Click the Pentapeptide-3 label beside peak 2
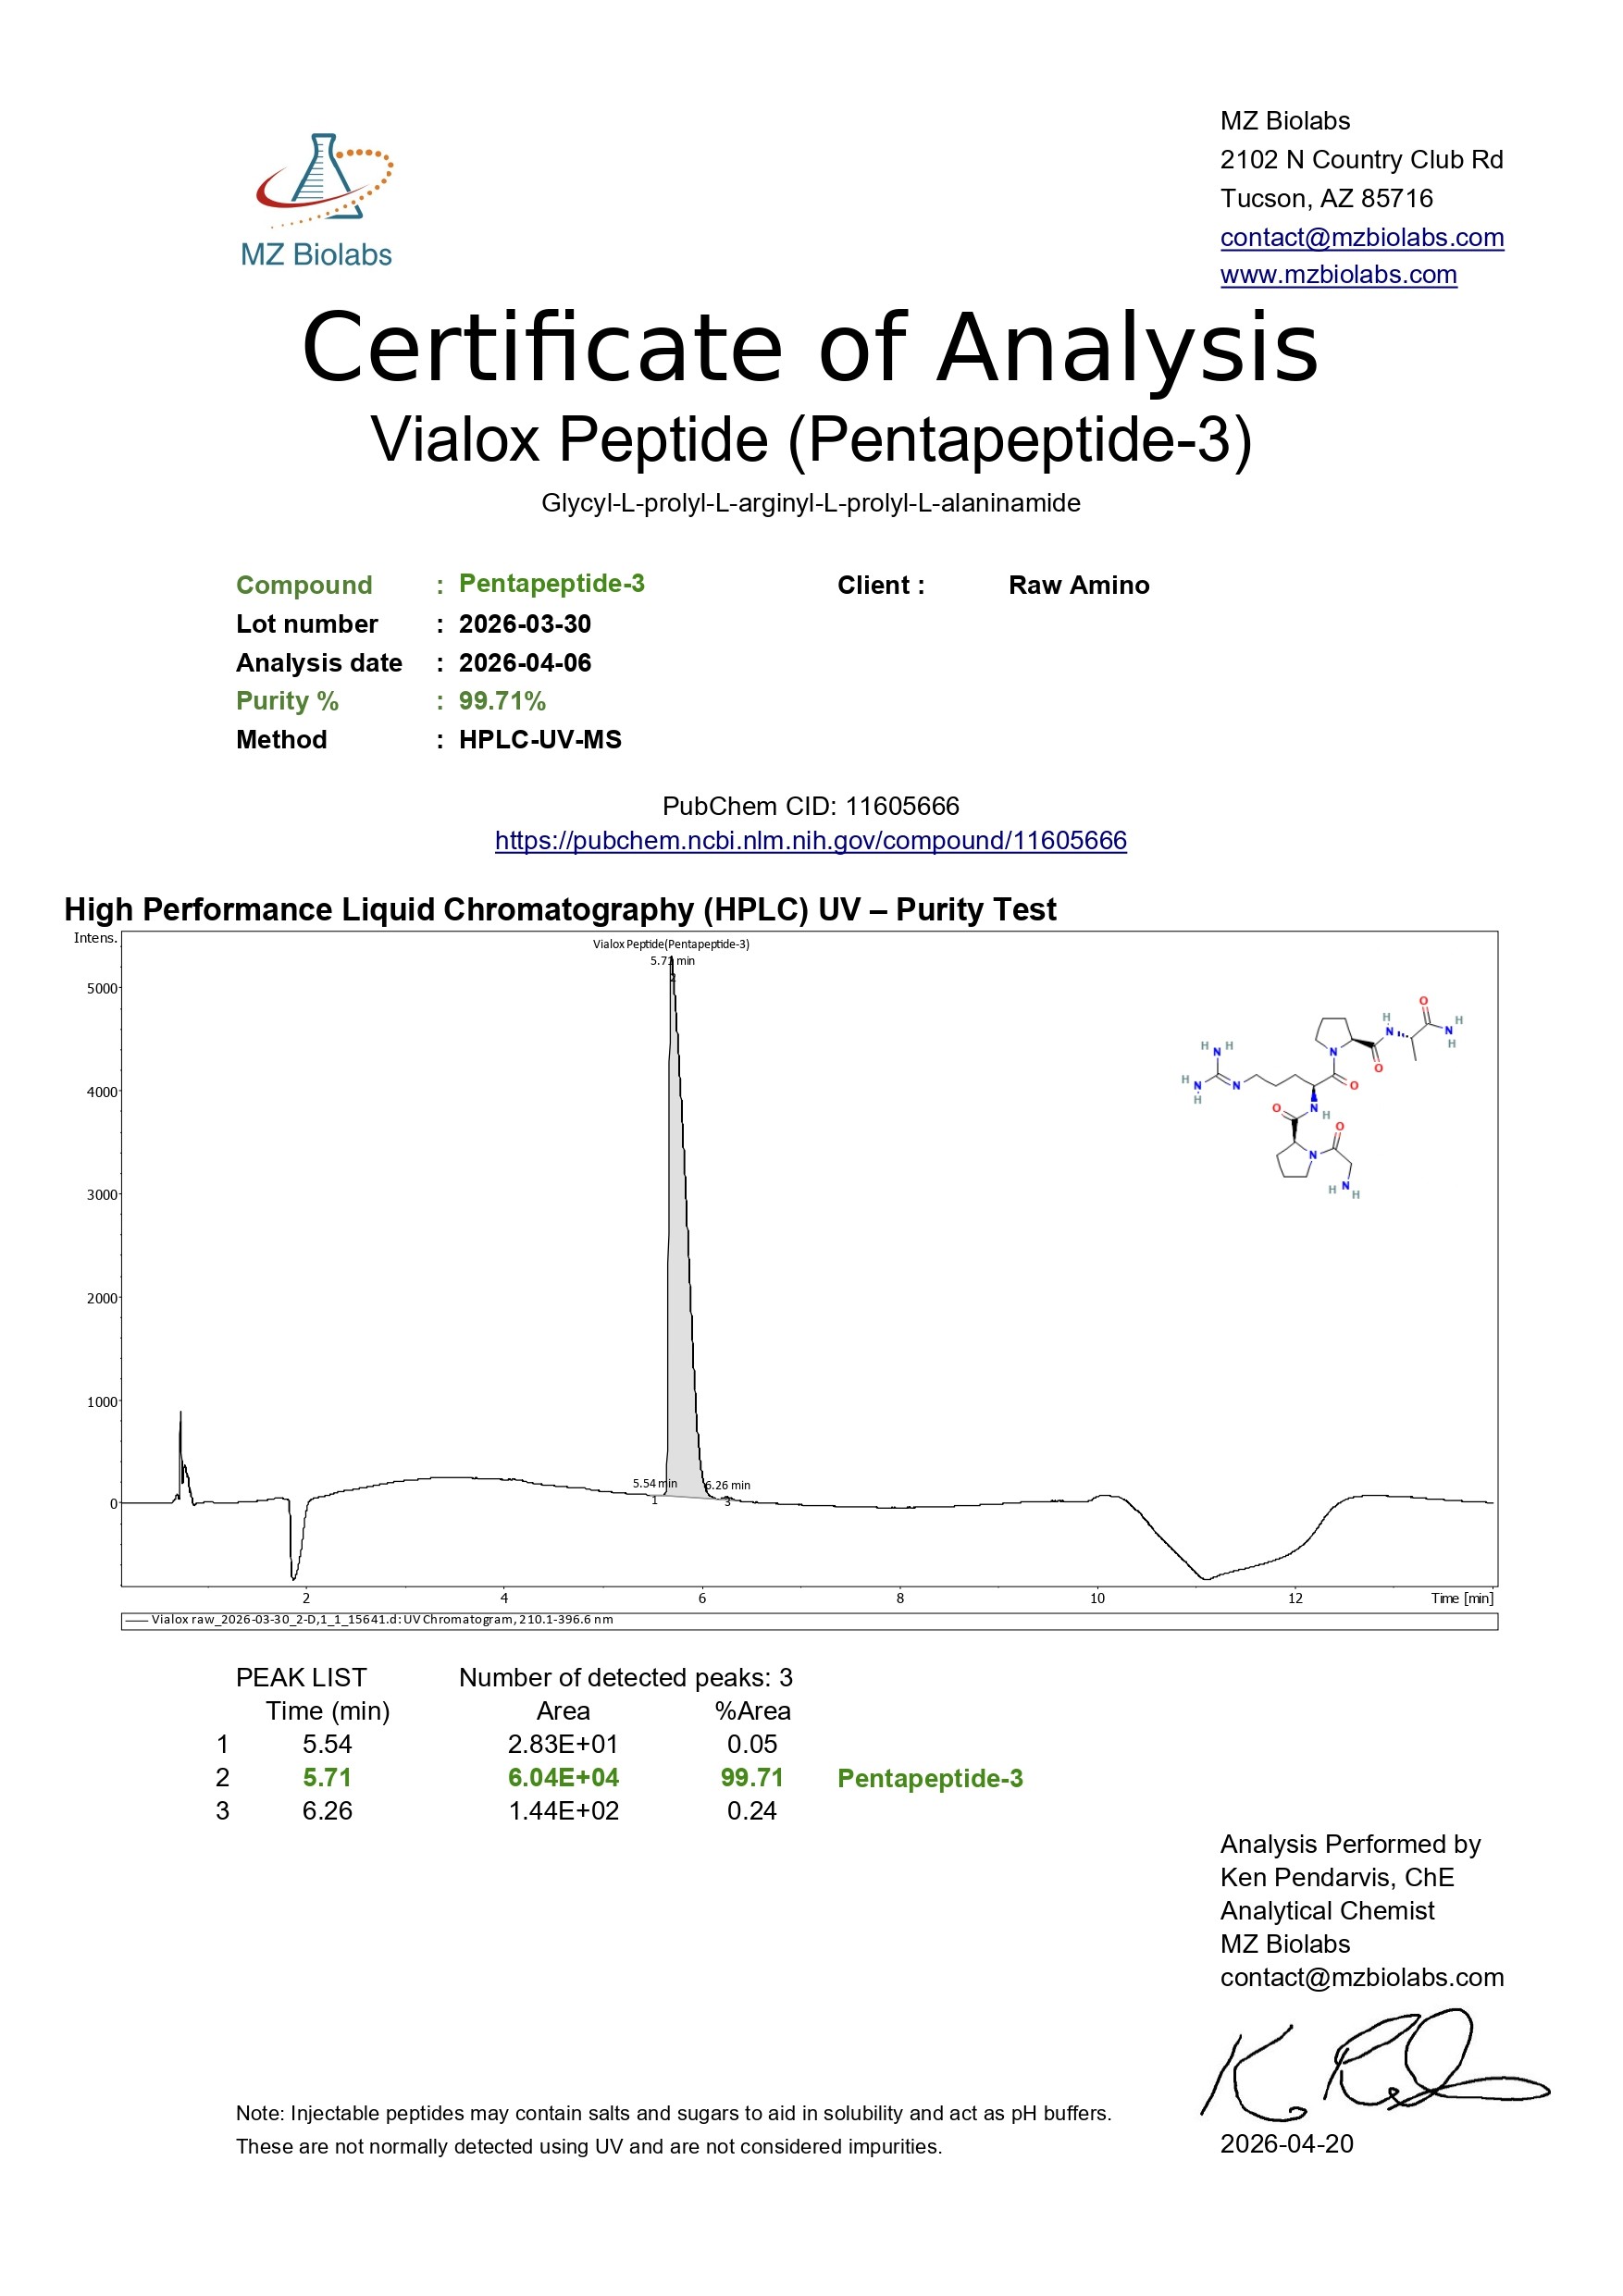The height and width of the screenshot is (2296, 1623). pyautogui.click(x=930, y=1778)
